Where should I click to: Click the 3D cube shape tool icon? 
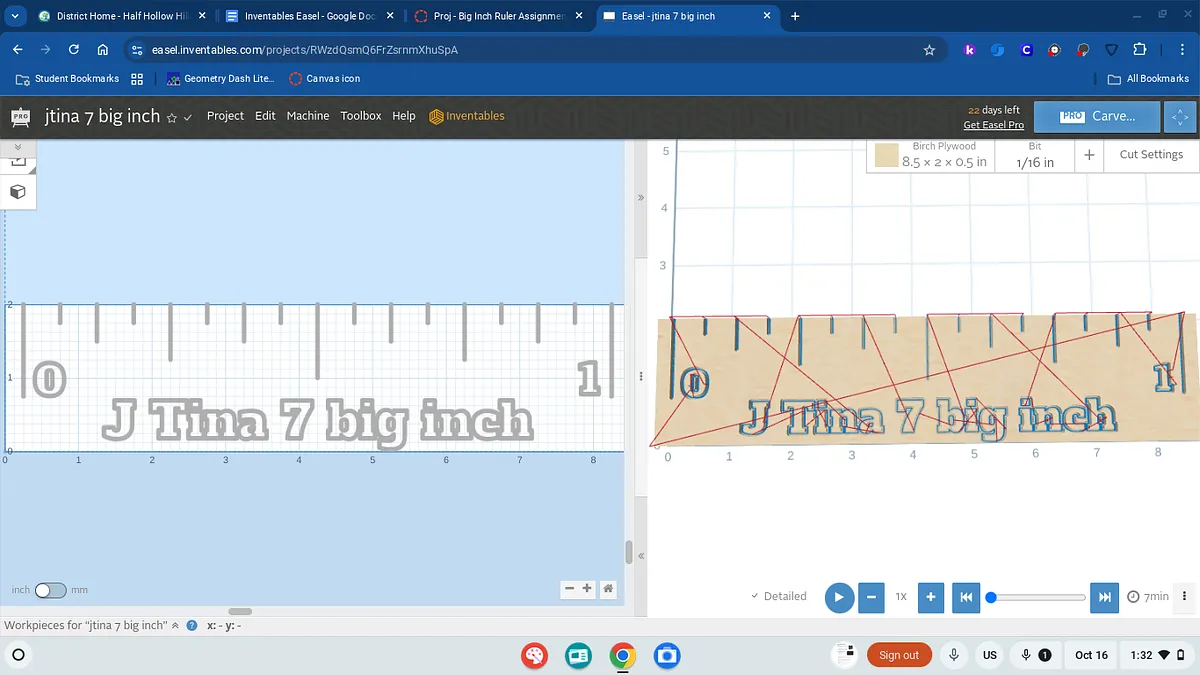click(x=18, y=191)
